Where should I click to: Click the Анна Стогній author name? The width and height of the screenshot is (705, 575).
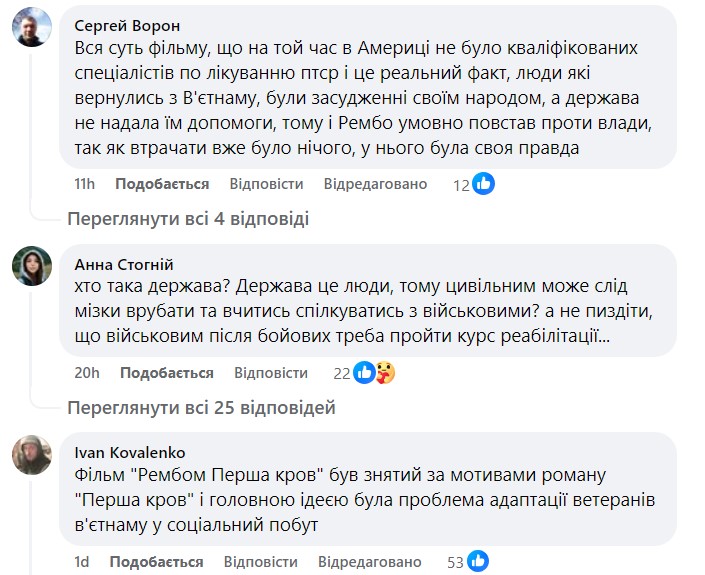tap(124, 265)
